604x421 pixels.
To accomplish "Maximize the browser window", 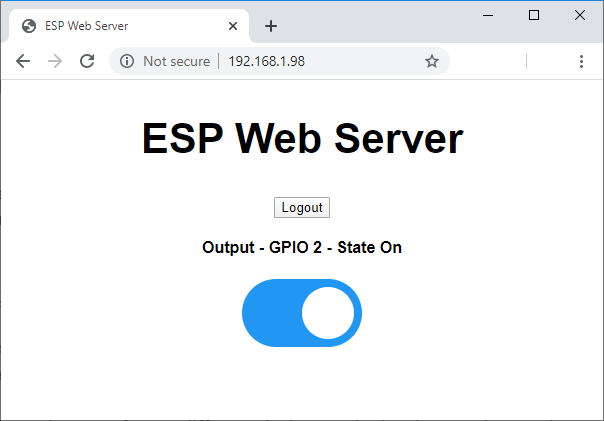I will [x=534, y=14].
